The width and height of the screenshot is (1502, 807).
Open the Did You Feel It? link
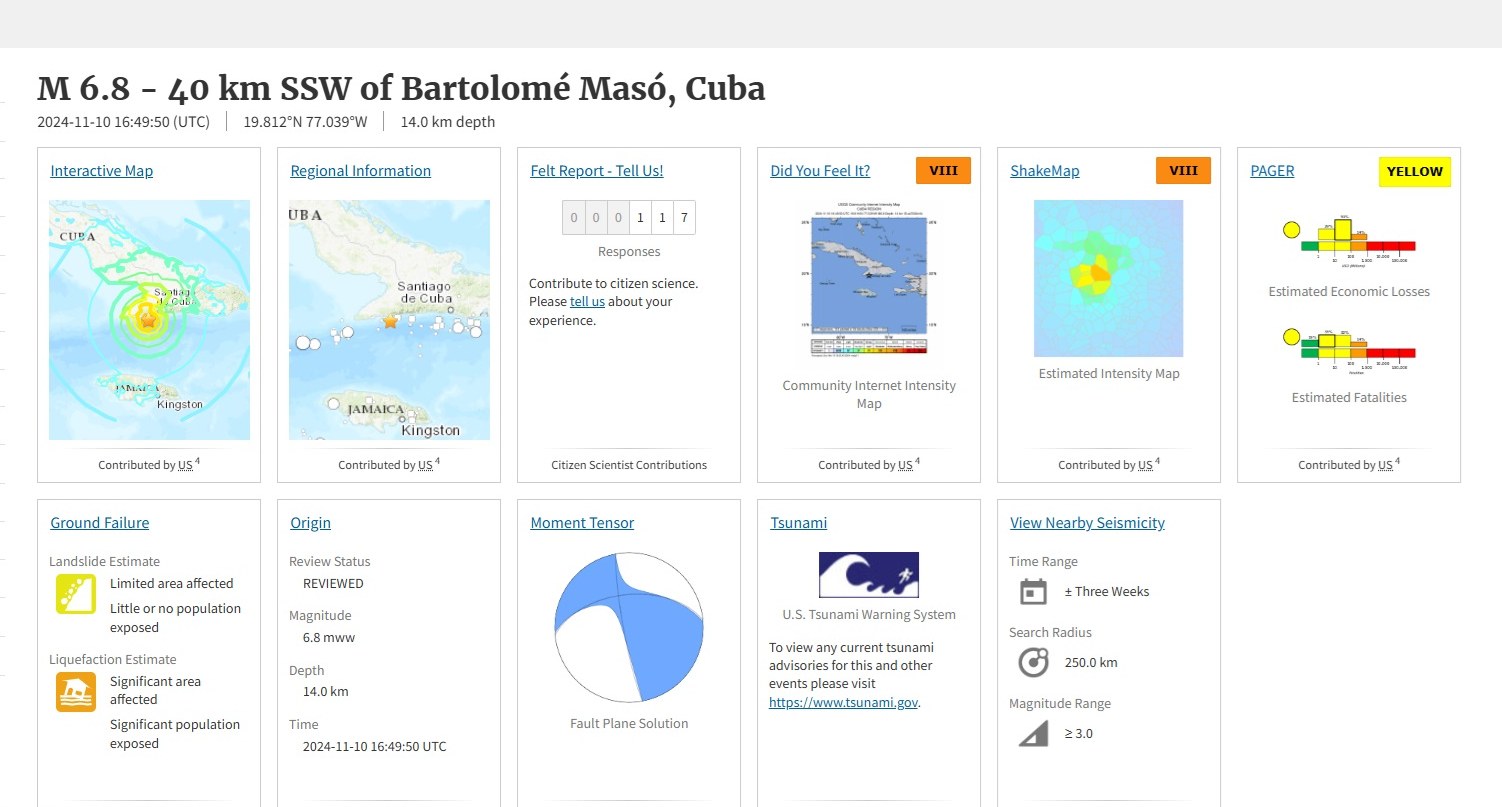click(820, 171)
